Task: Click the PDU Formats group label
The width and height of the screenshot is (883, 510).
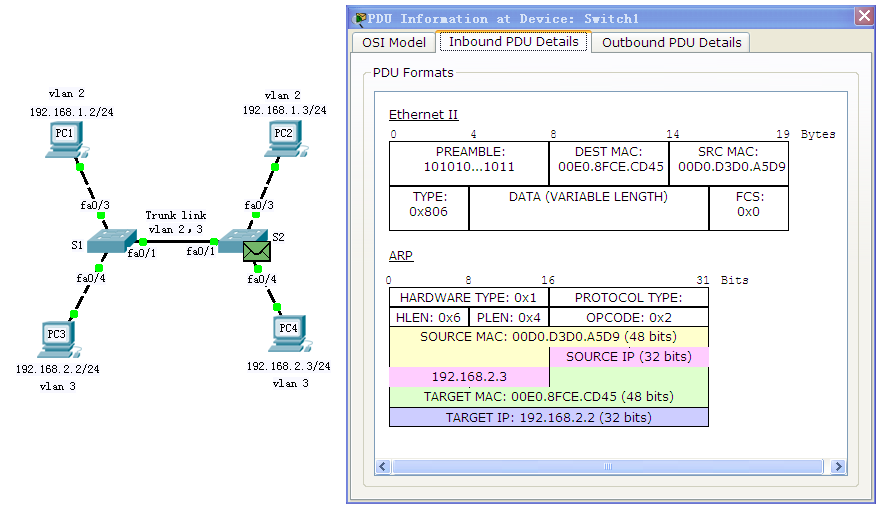Action: click(413, 73)
